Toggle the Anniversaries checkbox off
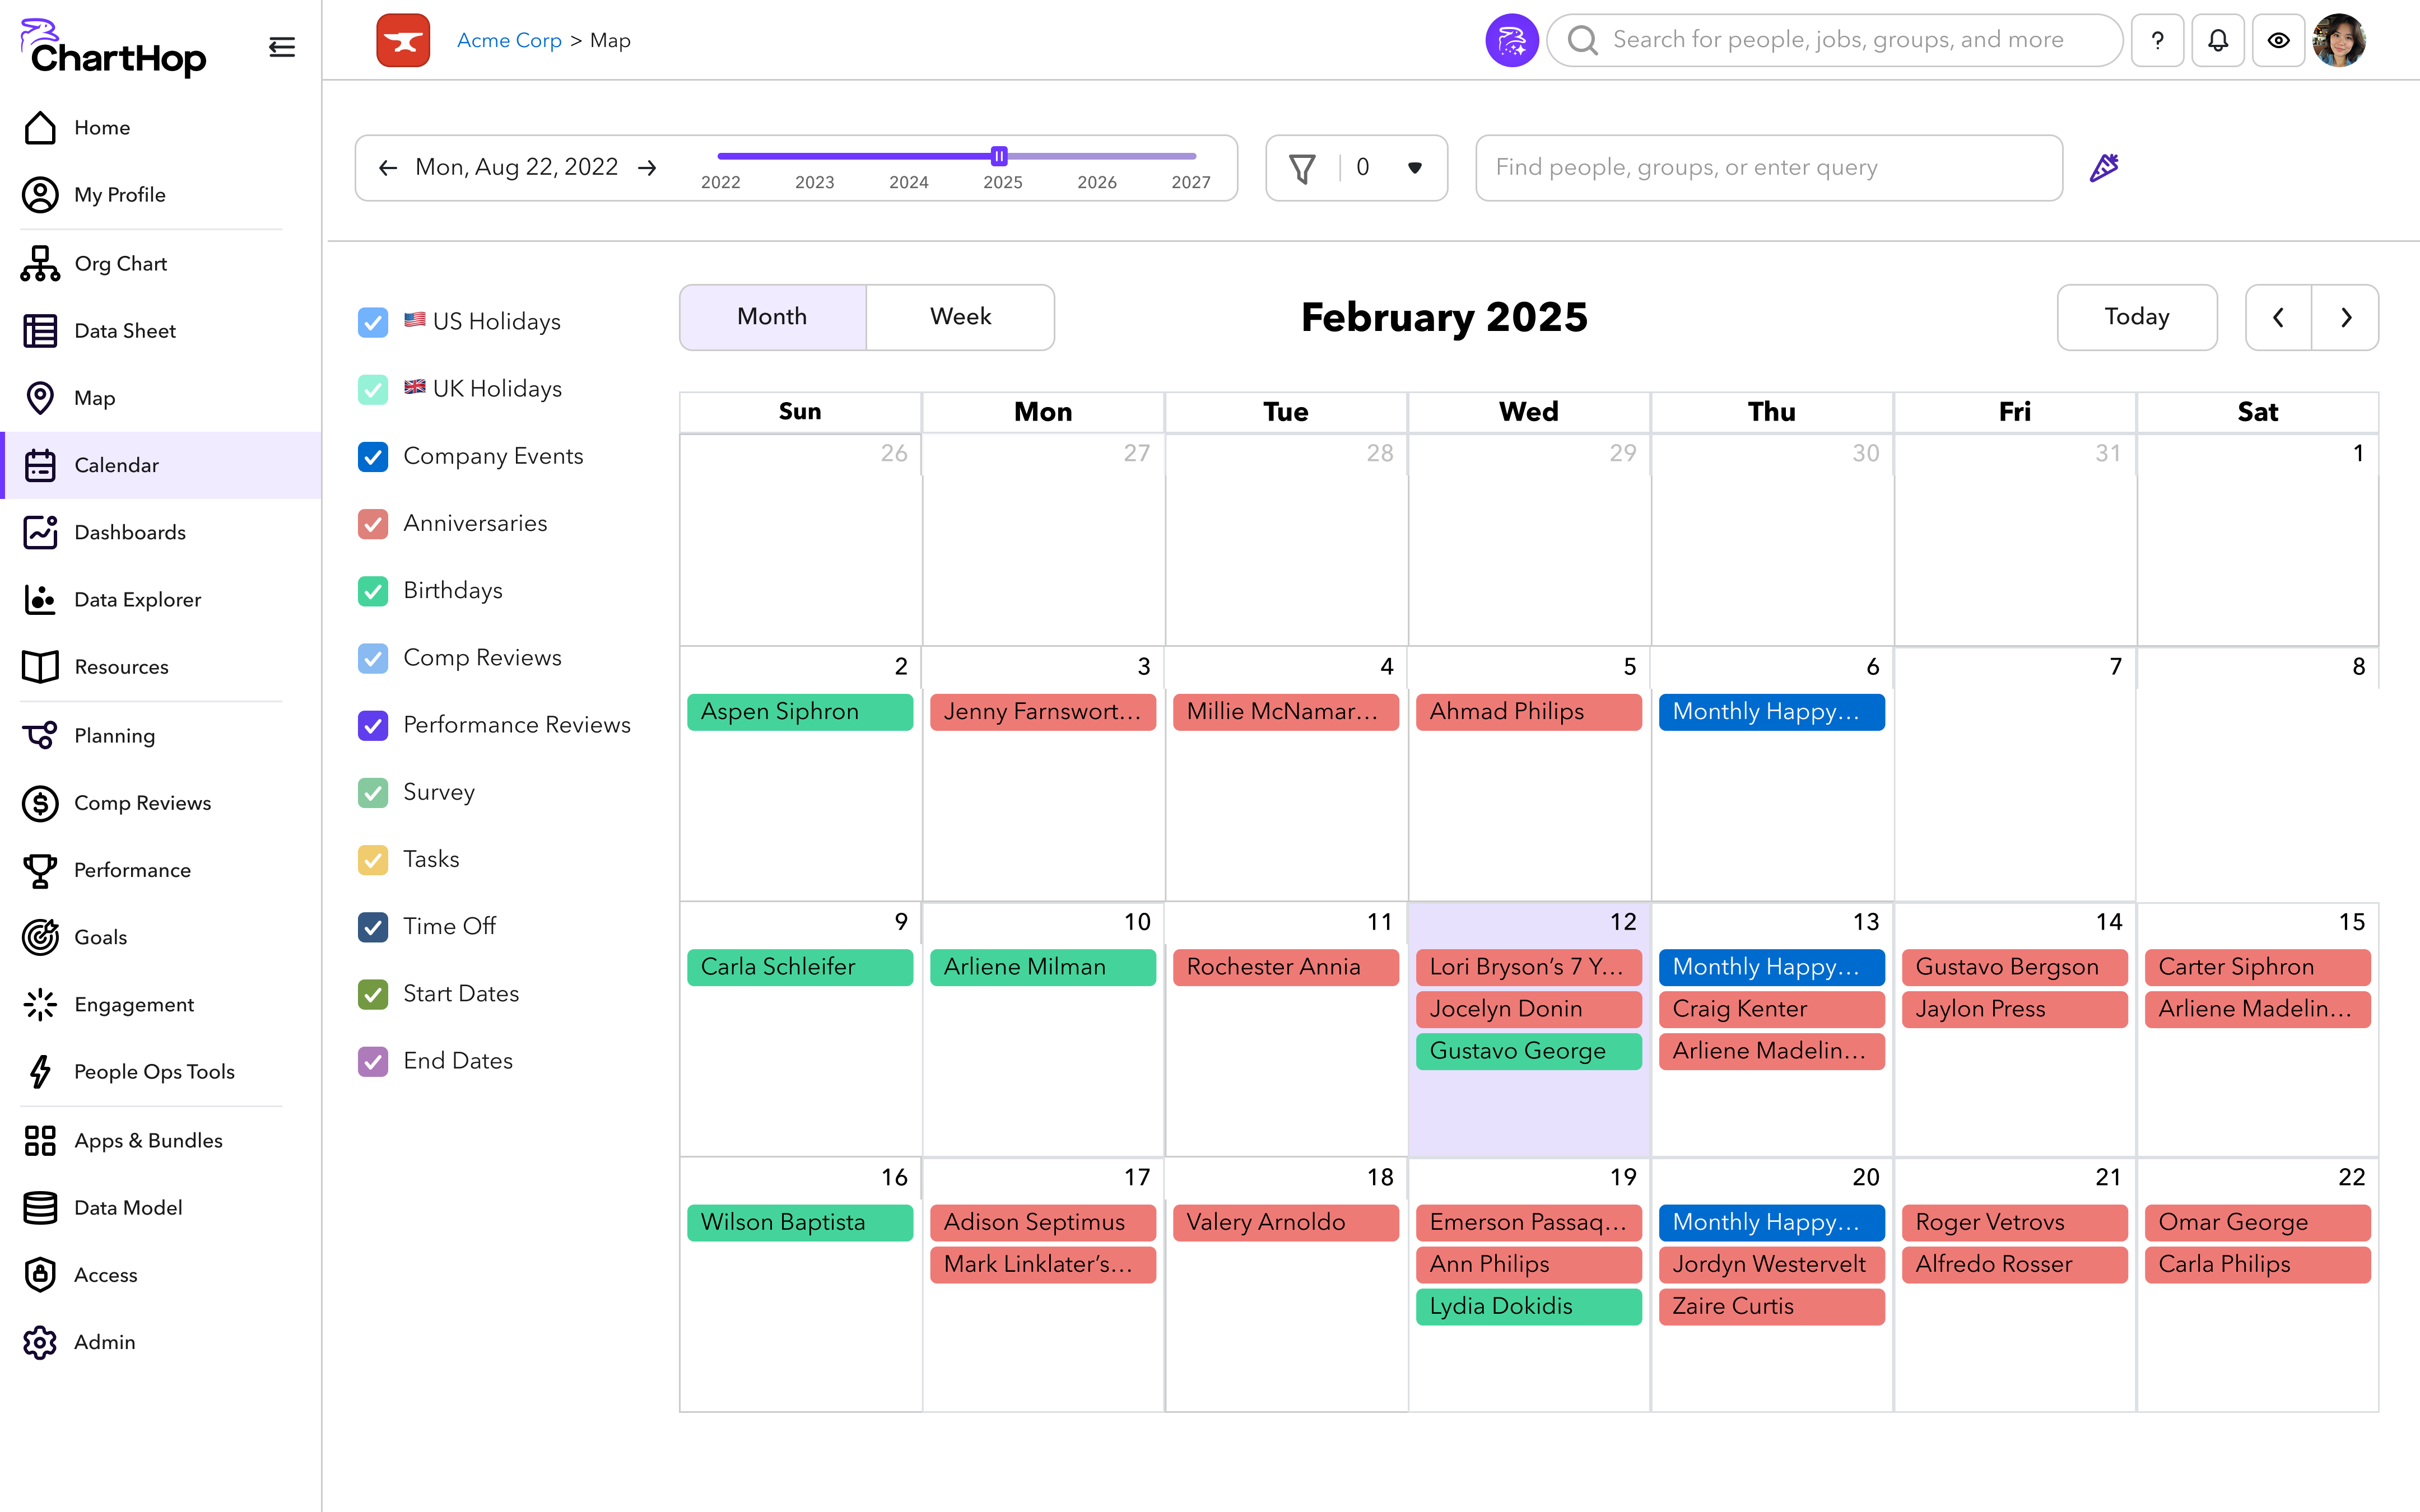 [373, 523]
